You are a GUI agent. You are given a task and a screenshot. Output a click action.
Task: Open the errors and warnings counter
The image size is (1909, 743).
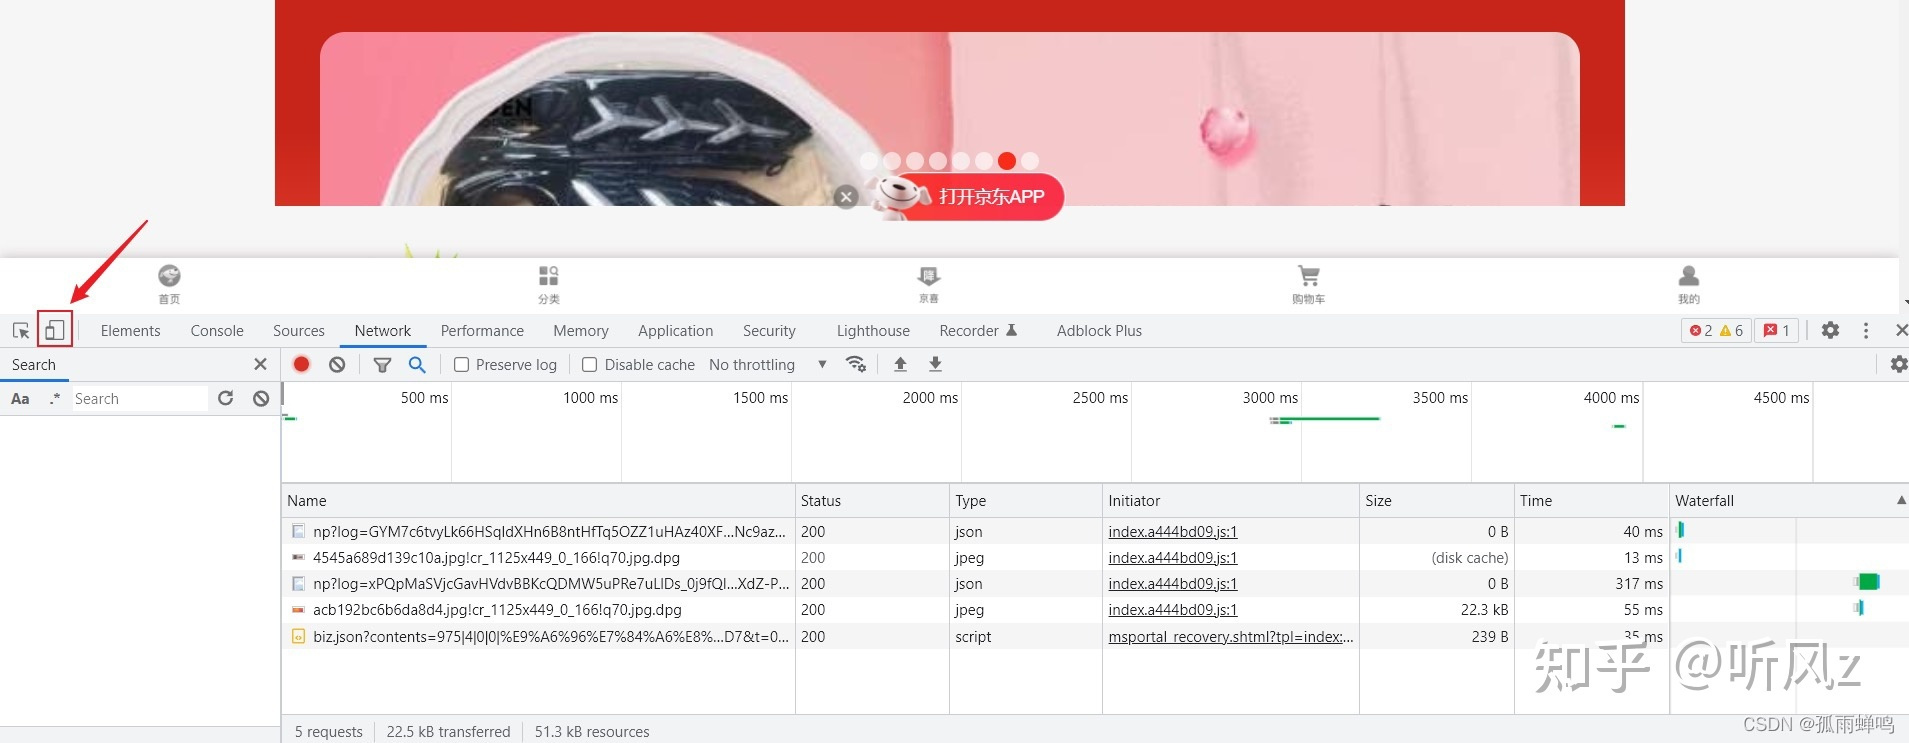coord(1716,330)
